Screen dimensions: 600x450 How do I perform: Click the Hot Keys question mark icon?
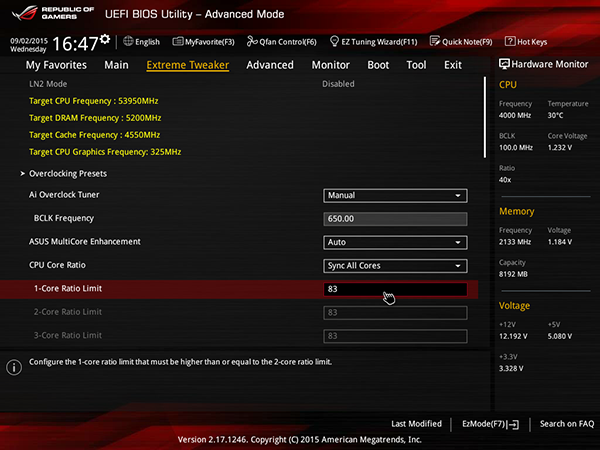coord(510,41)
